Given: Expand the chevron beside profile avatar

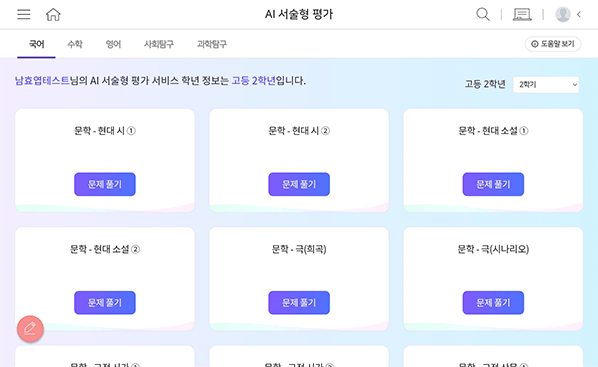Looking at the screenshot, I should [x=579, y=14].
